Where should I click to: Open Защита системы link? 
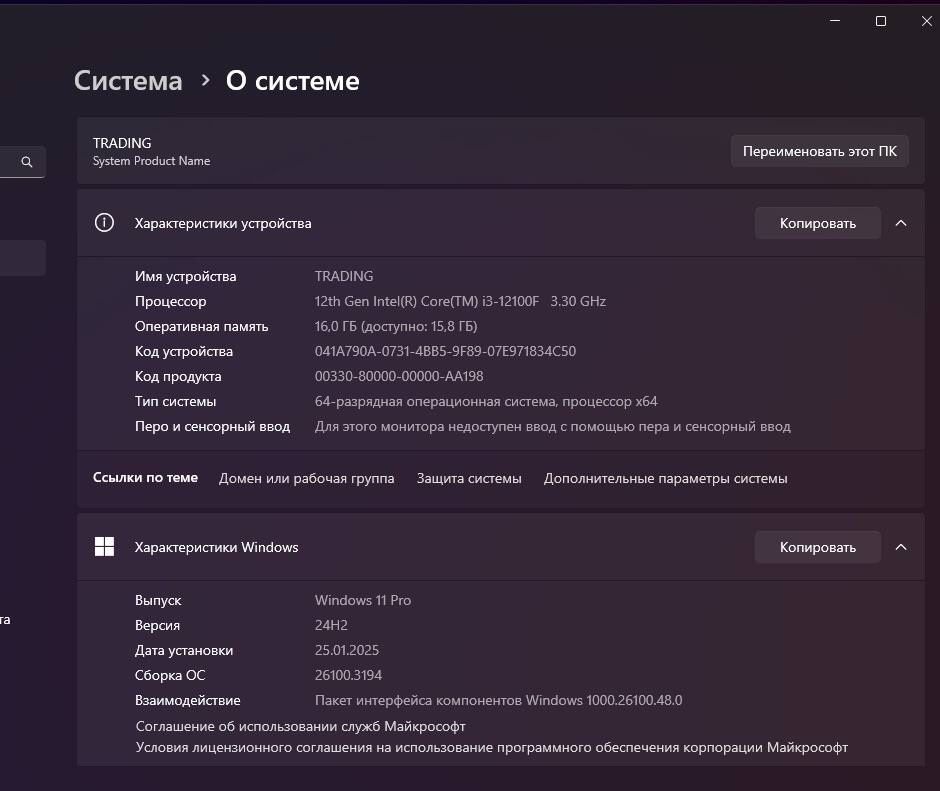(469, 479)
